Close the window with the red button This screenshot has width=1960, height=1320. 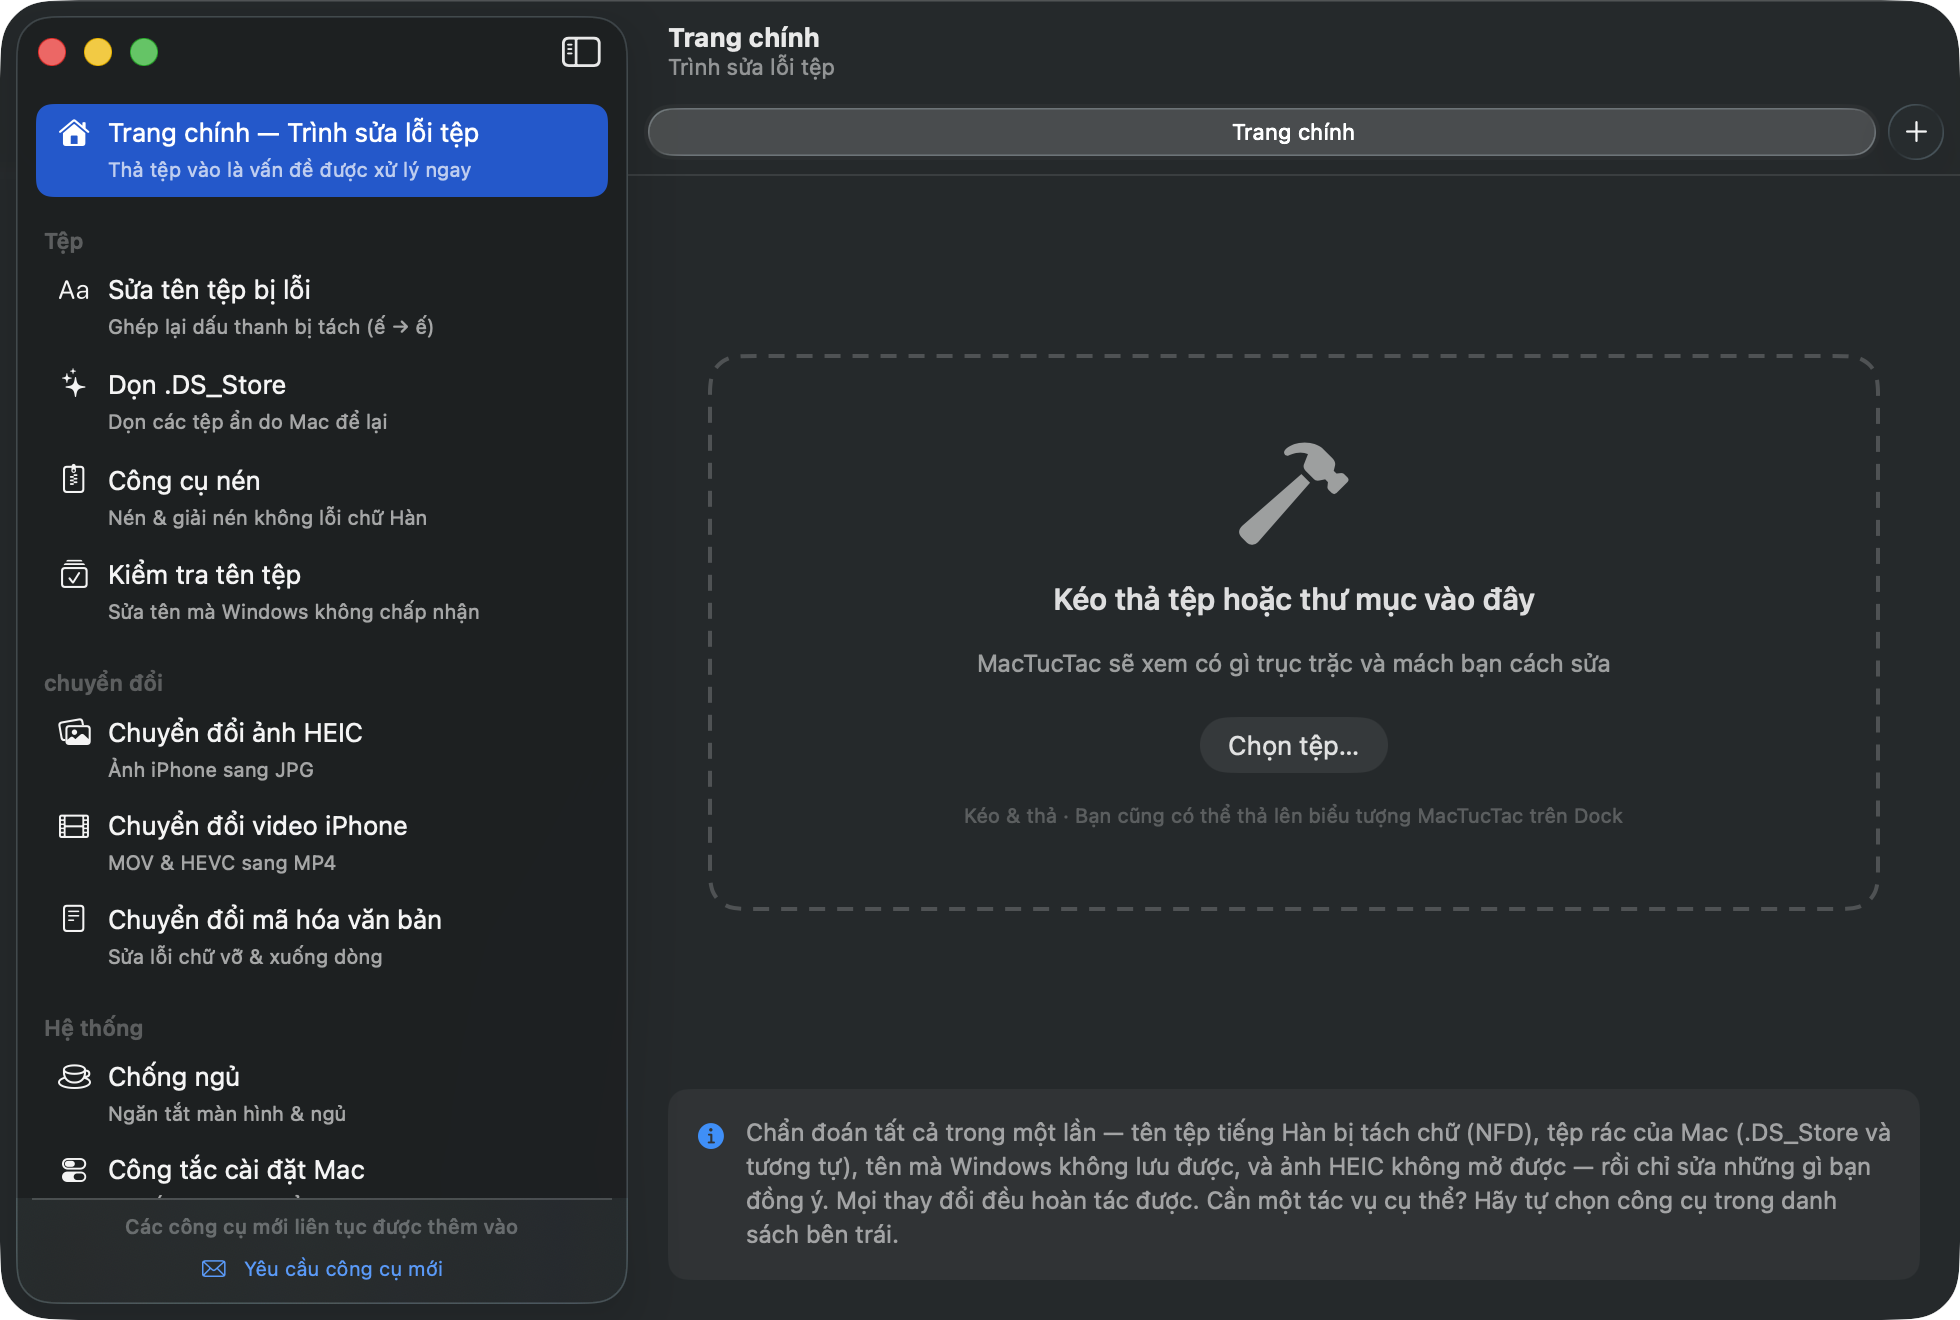click(x=52, y=52)
